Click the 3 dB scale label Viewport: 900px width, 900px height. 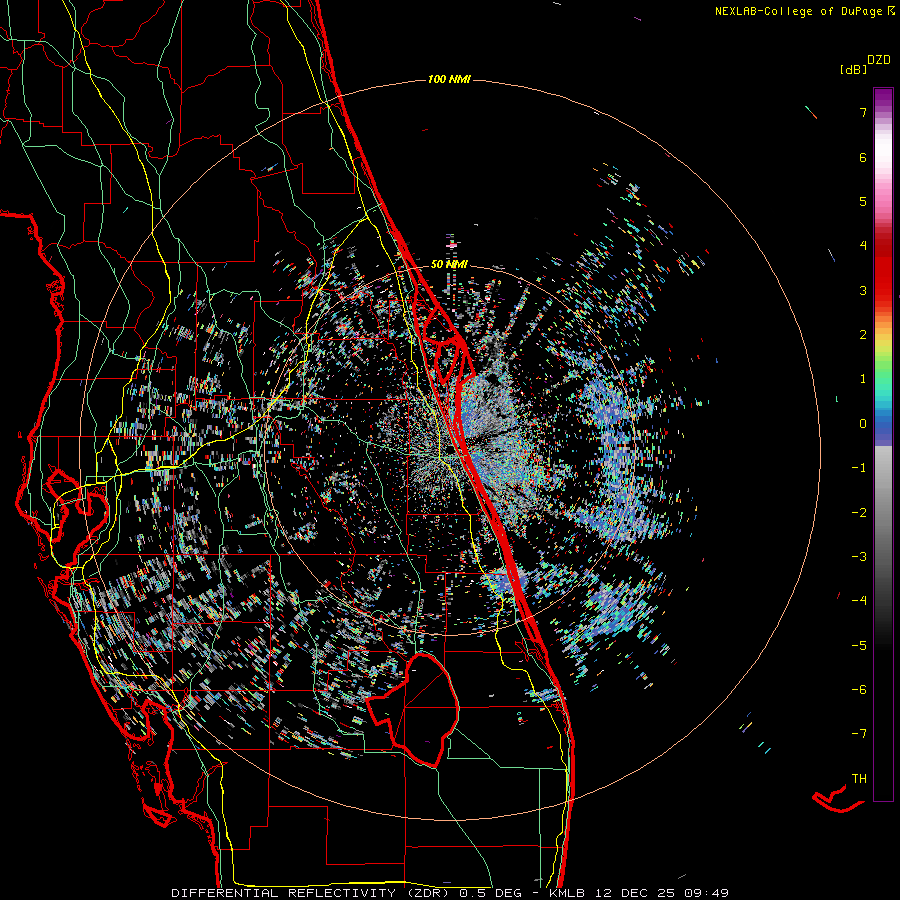click(x=863, y=290)
